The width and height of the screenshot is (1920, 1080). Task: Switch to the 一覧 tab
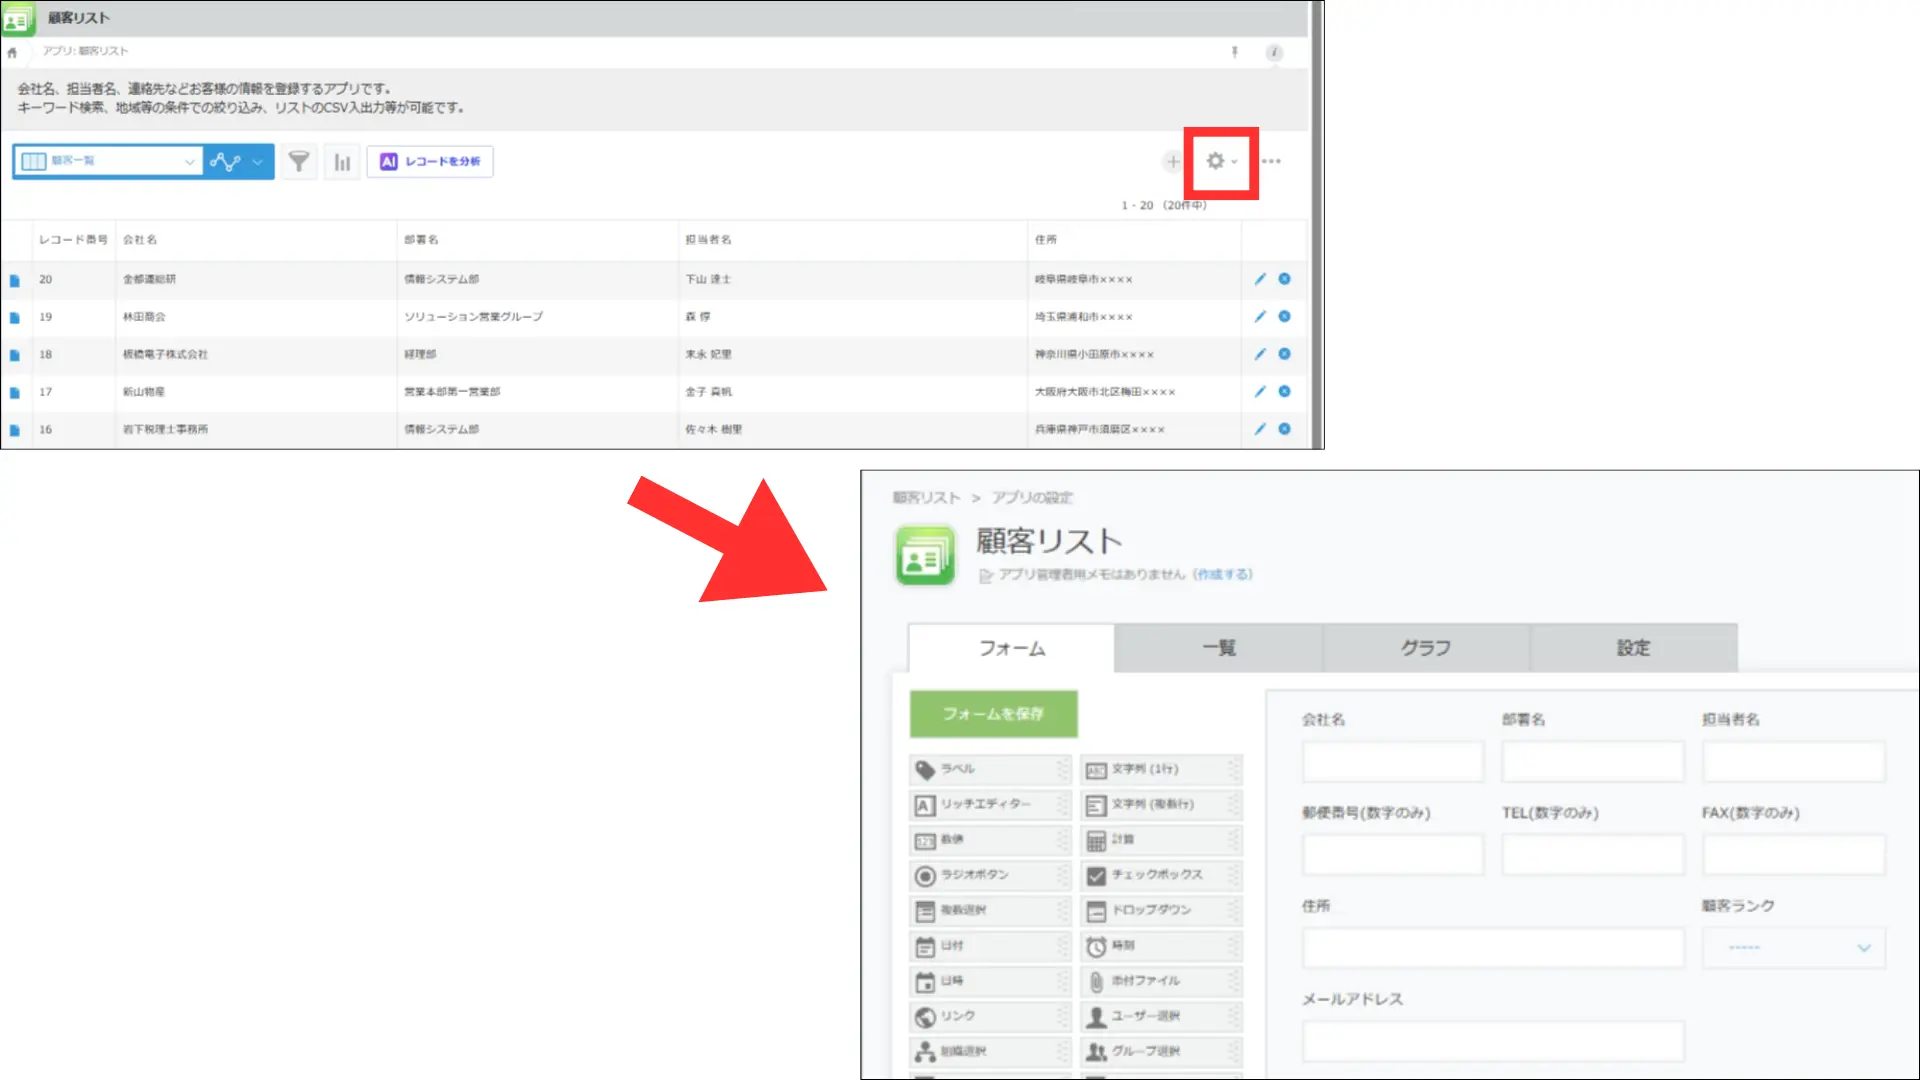click(1218, 648)
